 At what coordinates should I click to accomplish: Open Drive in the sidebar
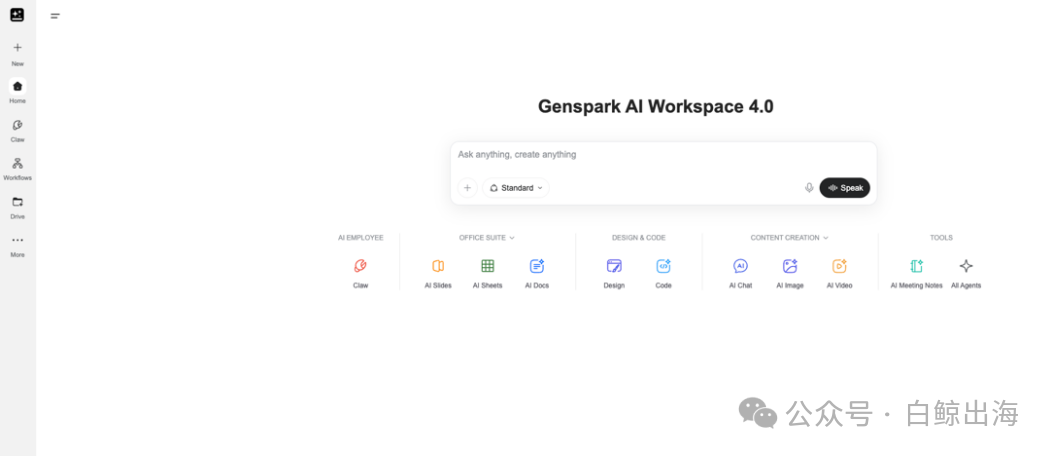pyautogui.click(x=17, y=207)
